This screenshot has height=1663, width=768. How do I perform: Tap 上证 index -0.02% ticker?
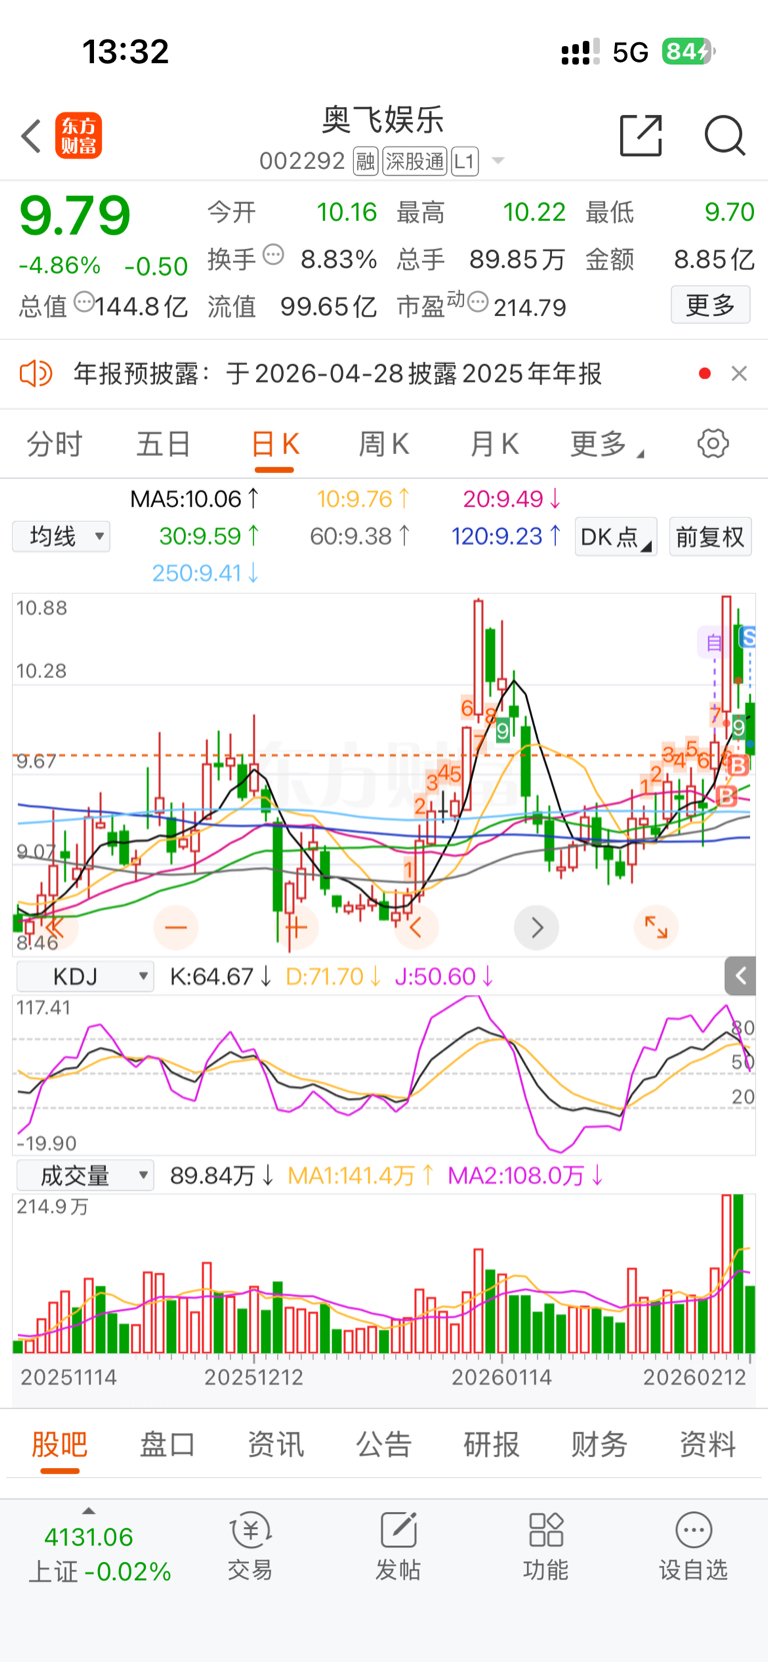point(100,1572)
